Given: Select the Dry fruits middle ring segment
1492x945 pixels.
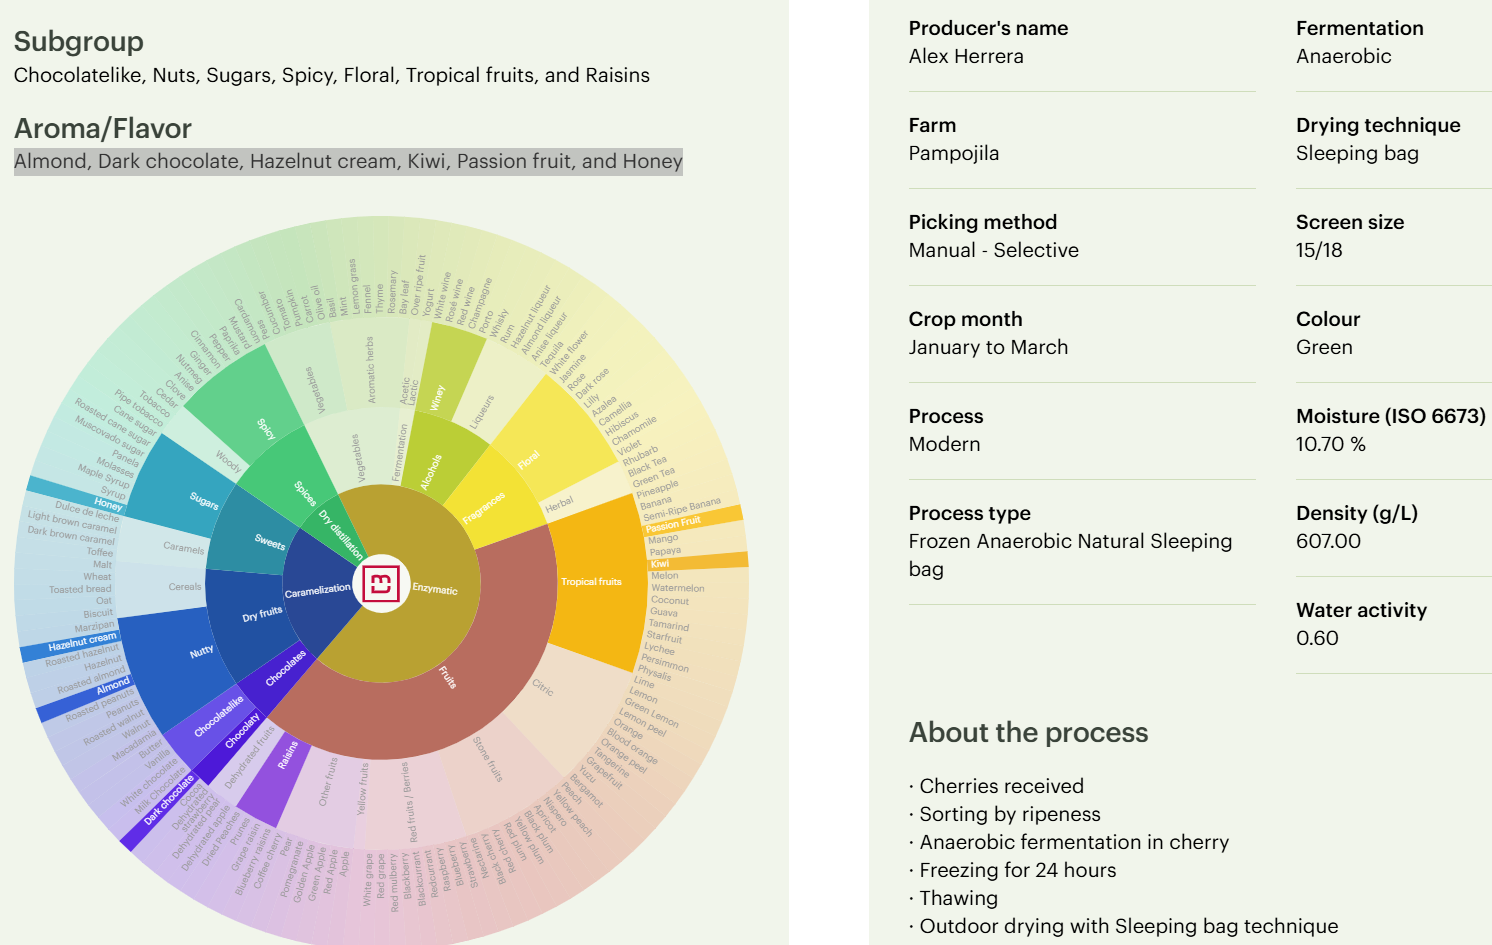Looking at the screenshot, I should (x=262, y=614).
